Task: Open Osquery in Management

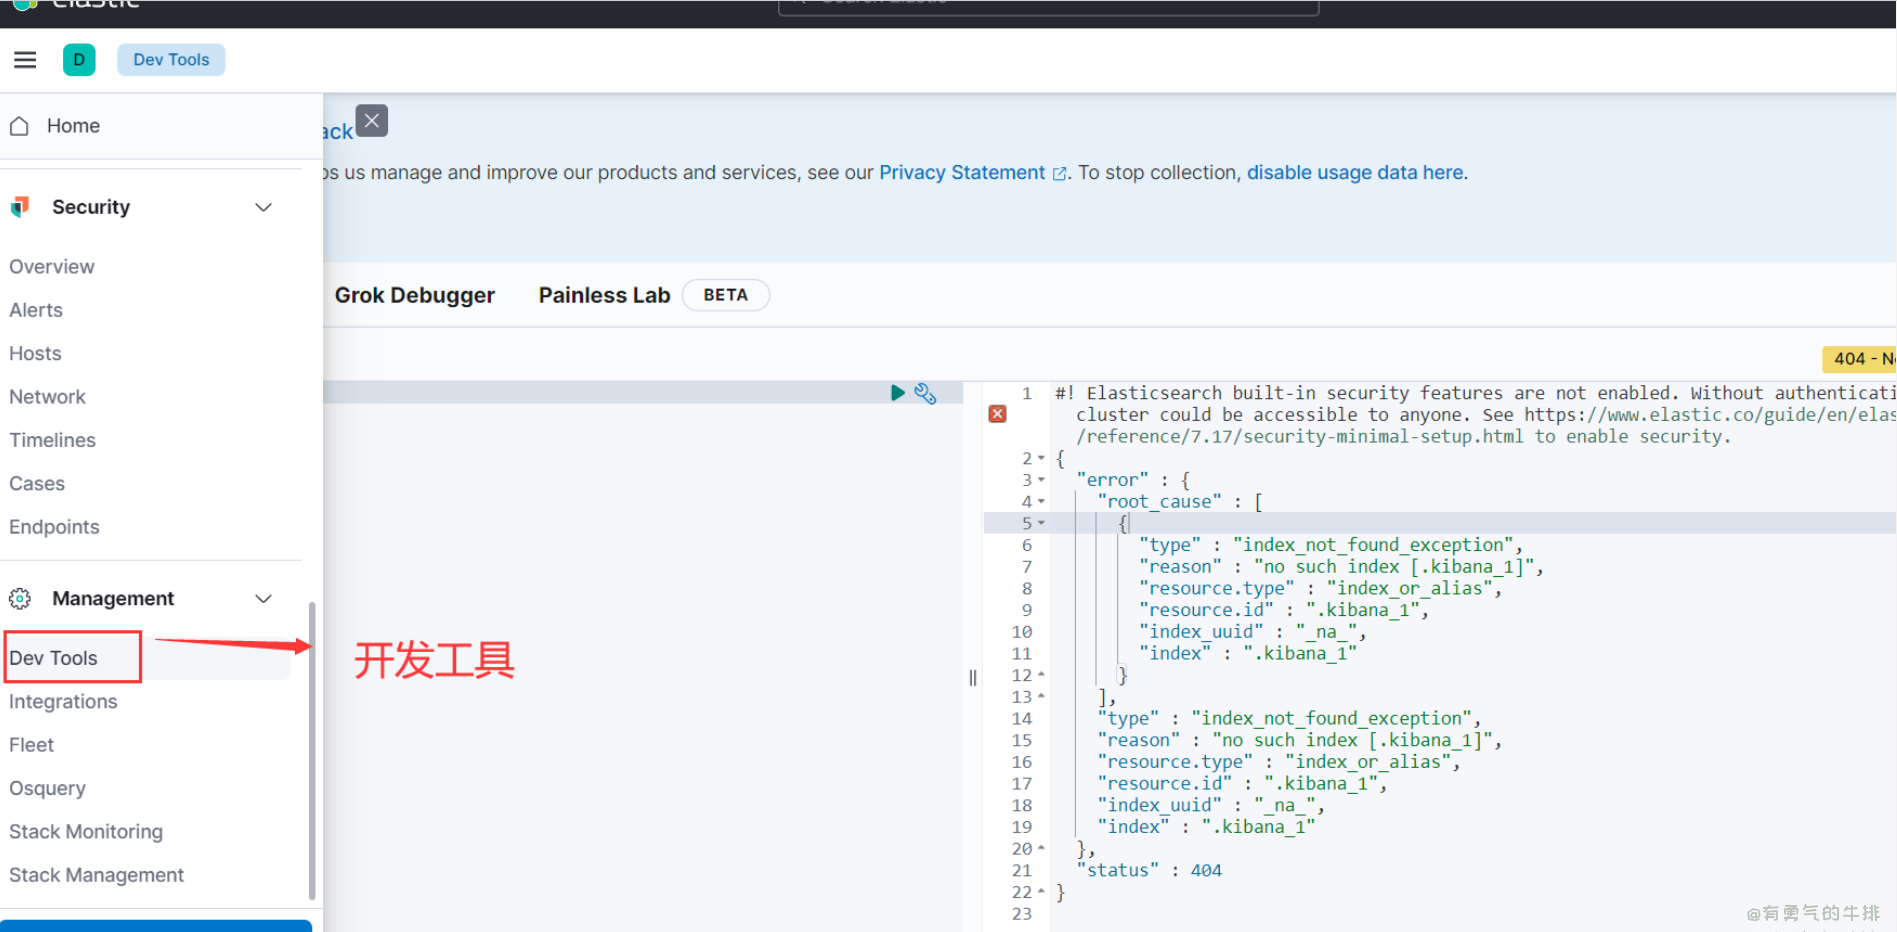Action: pyautogui.click(x=47, y=789)
